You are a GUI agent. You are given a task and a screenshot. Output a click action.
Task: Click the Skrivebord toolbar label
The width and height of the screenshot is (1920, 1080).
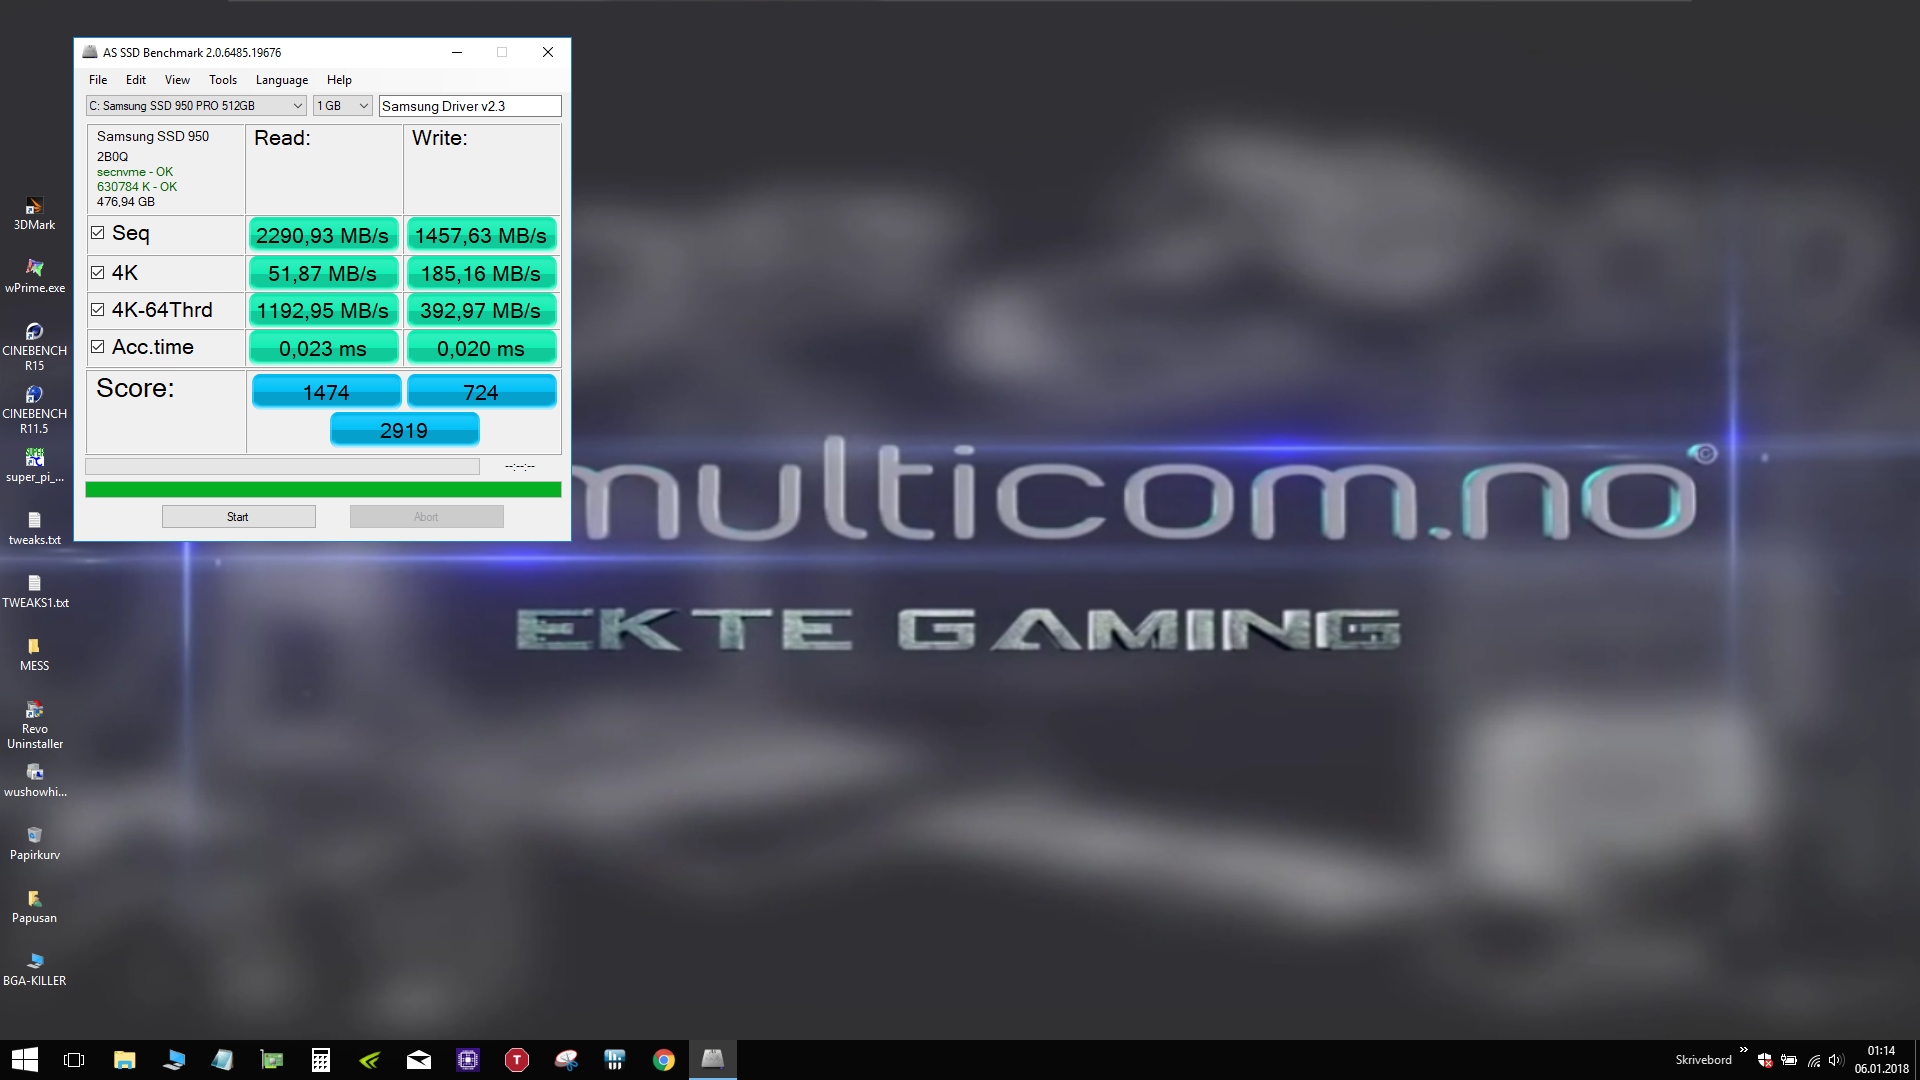[1704, 1060]
